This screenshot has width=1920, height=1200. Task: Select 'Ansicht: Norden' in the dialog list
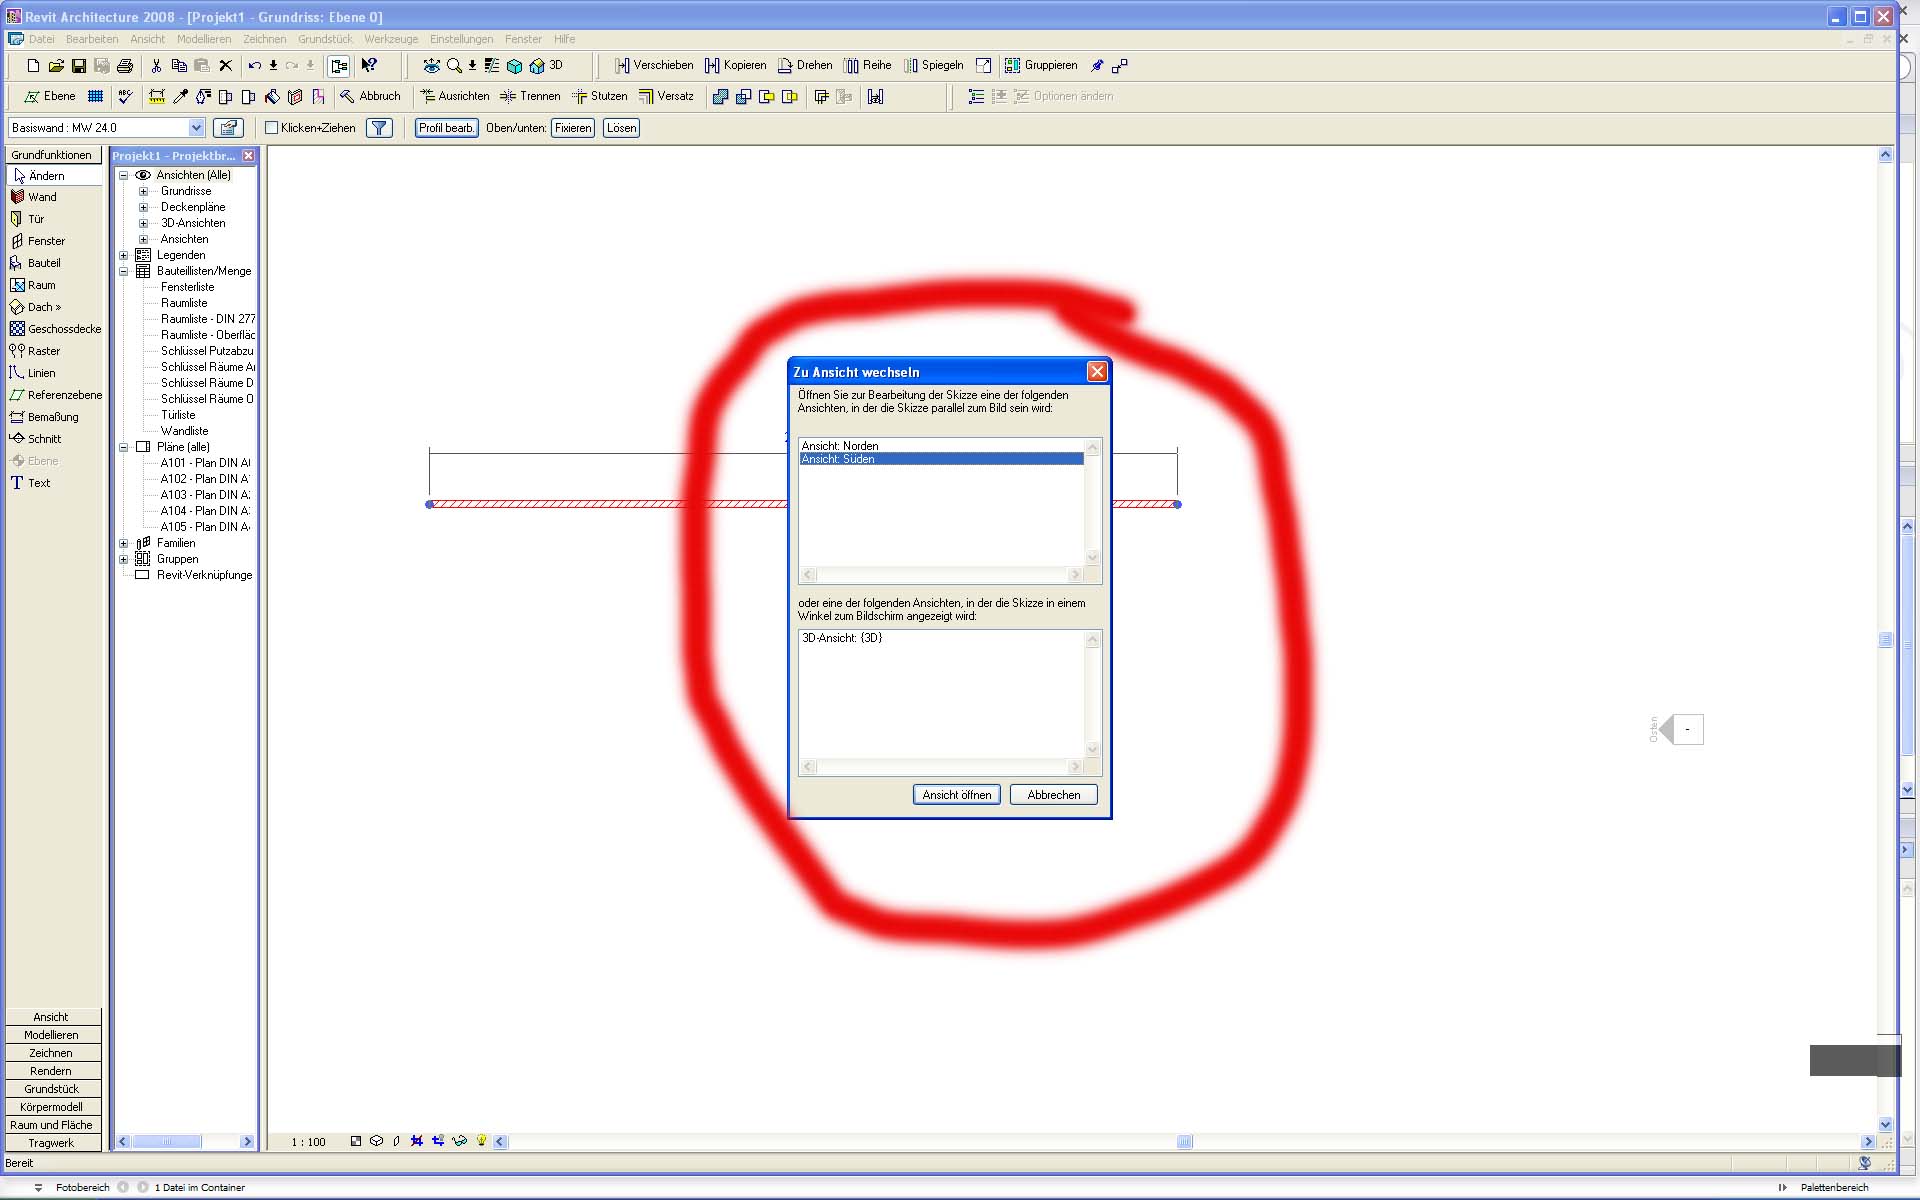click(942, 446)
